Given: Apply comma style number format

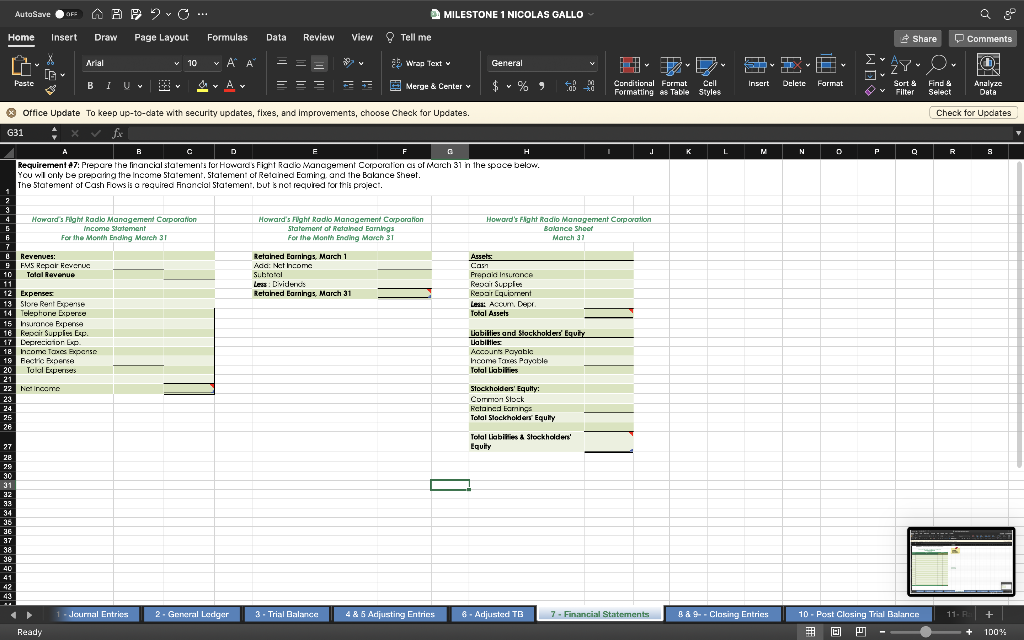Looking at the screenshot, I should [541, 86].
